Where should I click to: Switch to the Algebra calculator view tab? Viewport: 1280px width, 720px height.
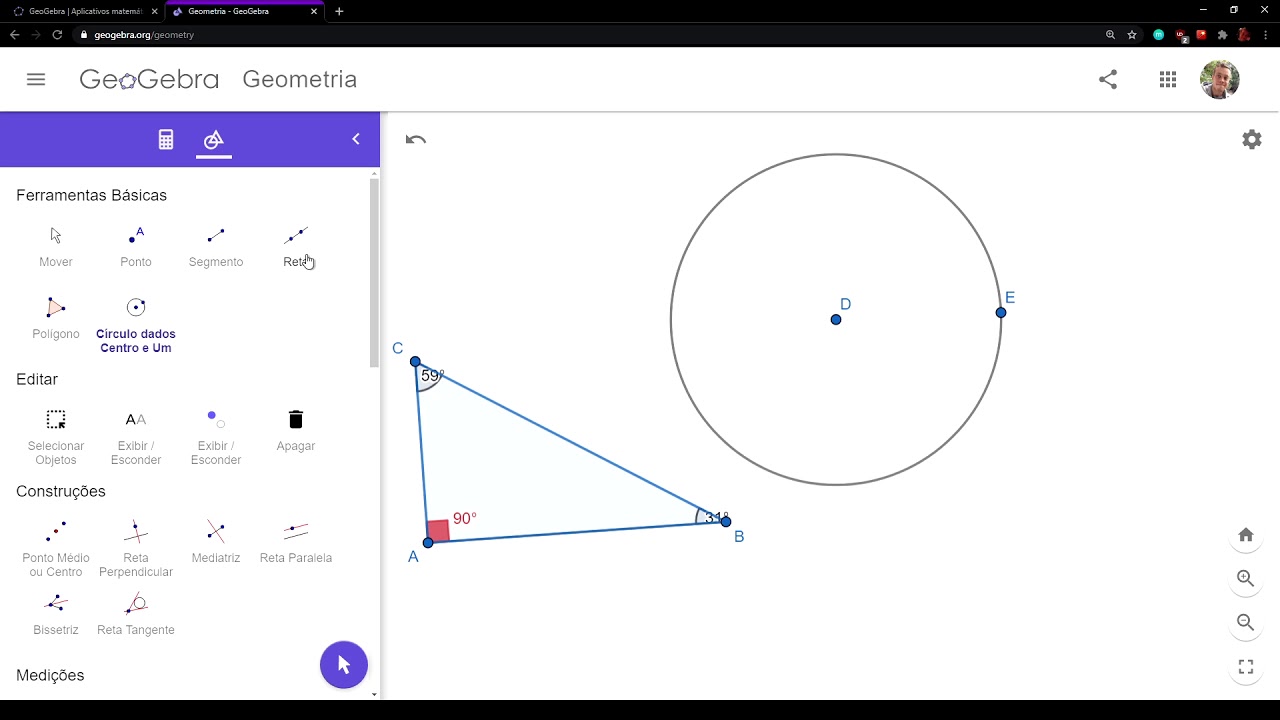point(166,140)
